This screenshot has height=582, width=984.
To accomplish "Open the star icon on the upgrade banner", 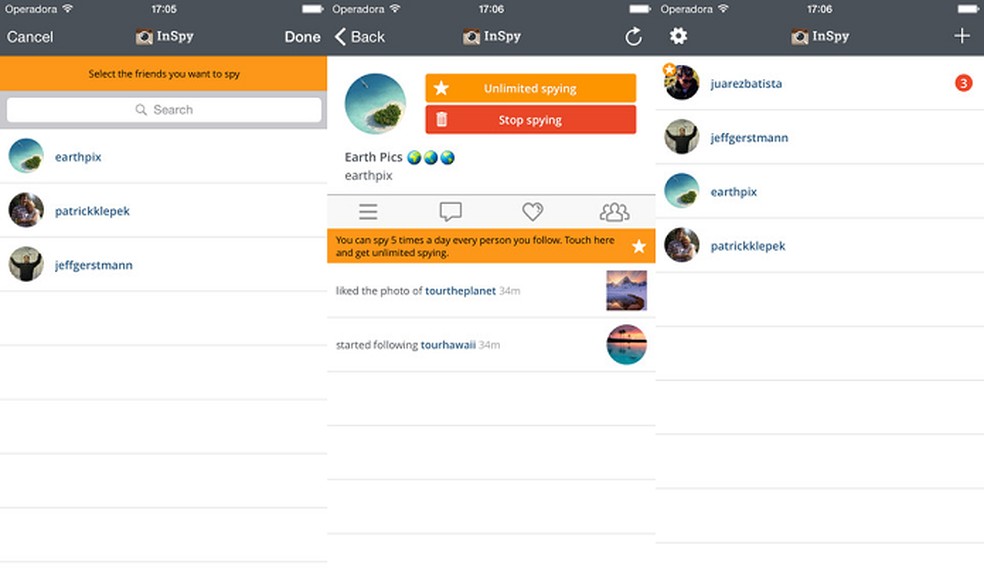I will point(638,245).
